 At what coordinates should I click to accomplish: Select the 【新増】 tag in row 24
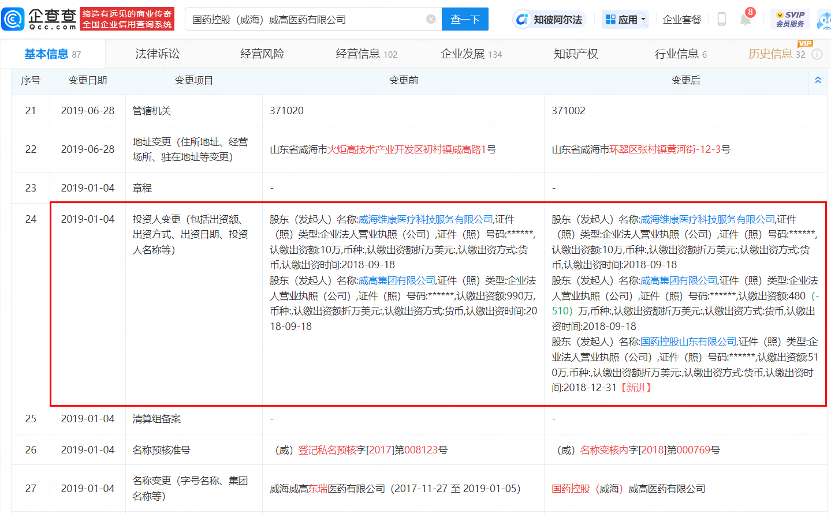[636, 387]
